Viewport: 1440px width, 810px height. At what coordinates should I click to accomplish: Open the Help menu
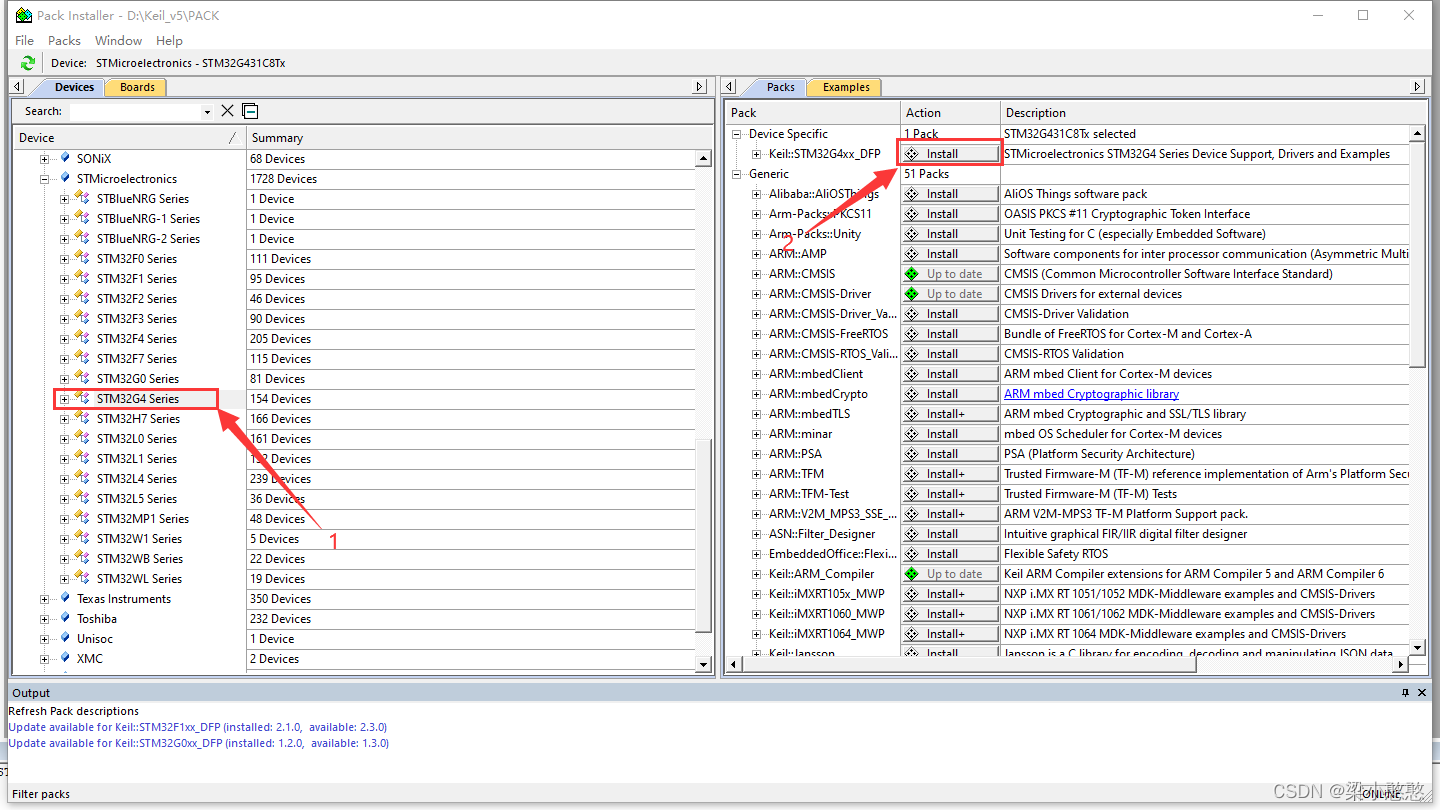click(x=169, y=40)
